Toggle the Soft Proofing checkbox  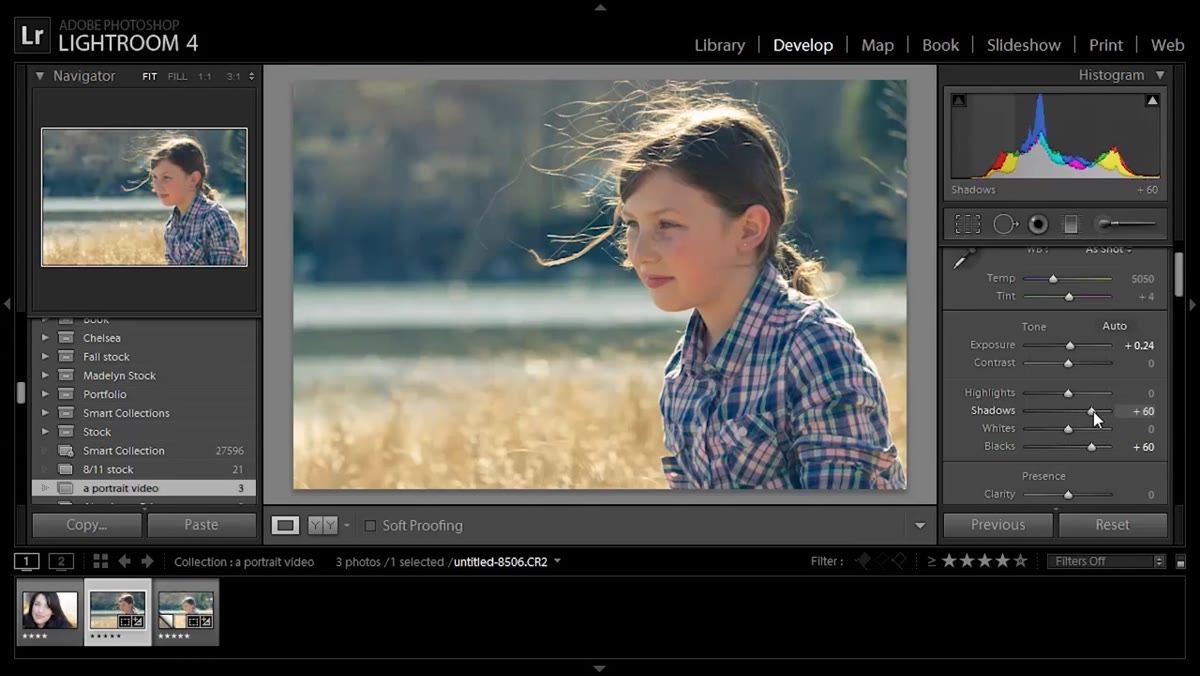tap(370, 526)
